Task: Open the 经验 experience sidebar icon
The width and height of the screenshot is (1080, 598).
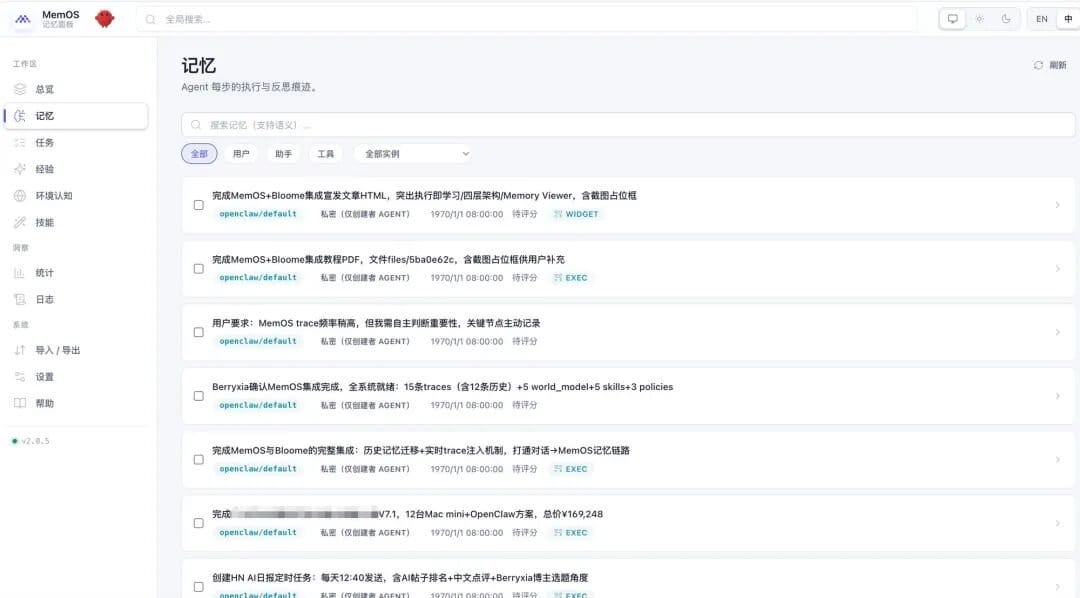Action: (x=20, y=169)
